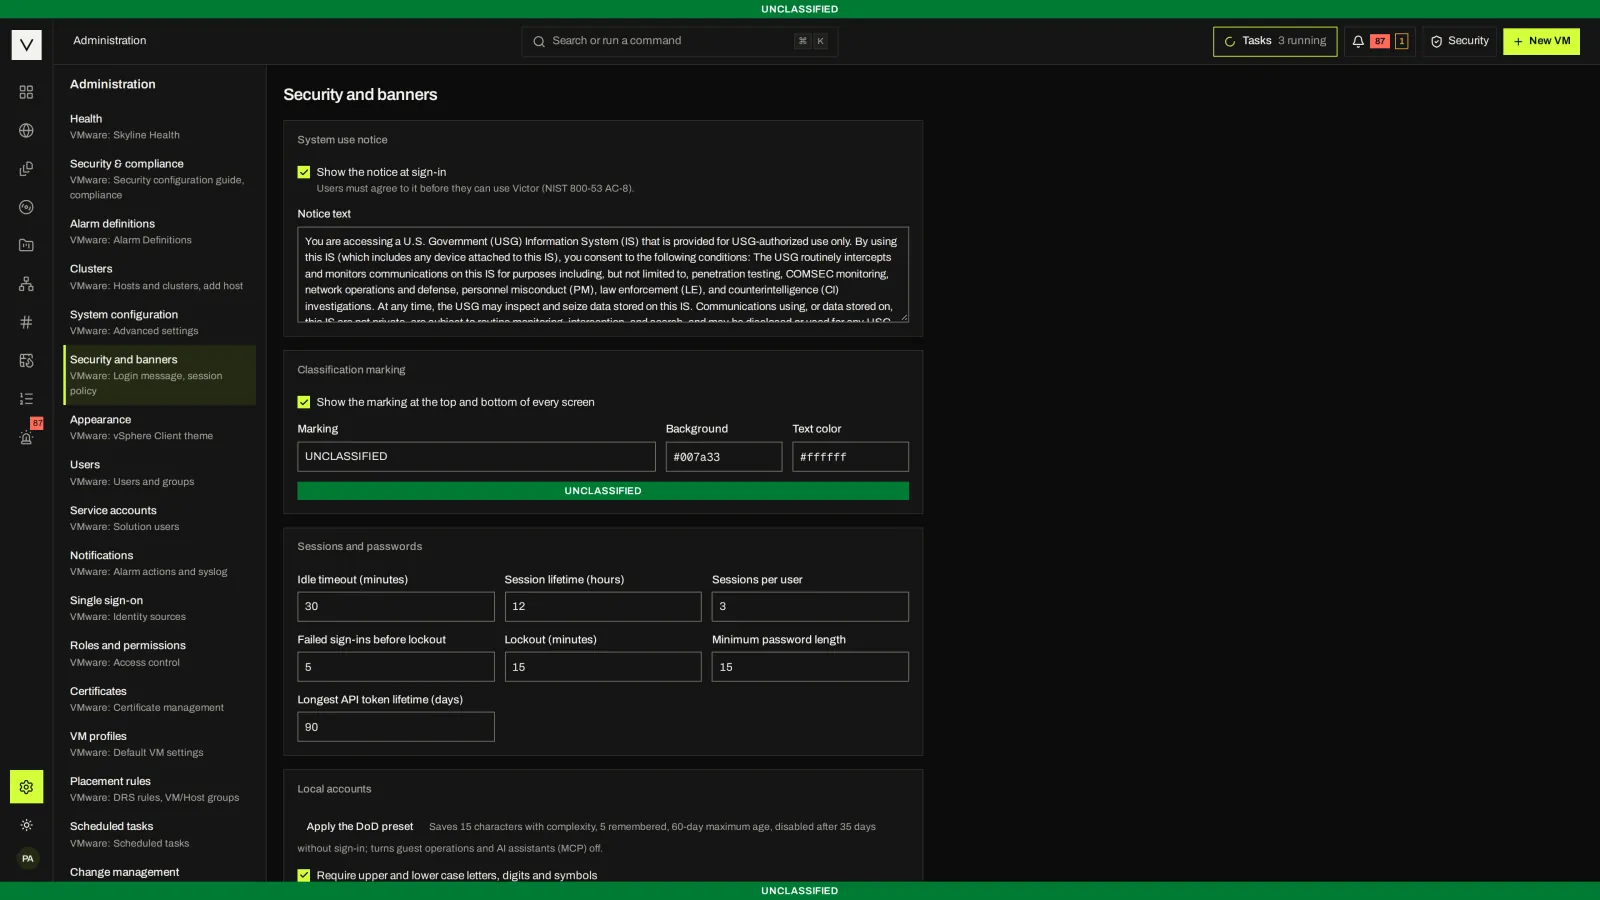
Task: Click the highlighted settings gear icon
Action: pos(26,787)
